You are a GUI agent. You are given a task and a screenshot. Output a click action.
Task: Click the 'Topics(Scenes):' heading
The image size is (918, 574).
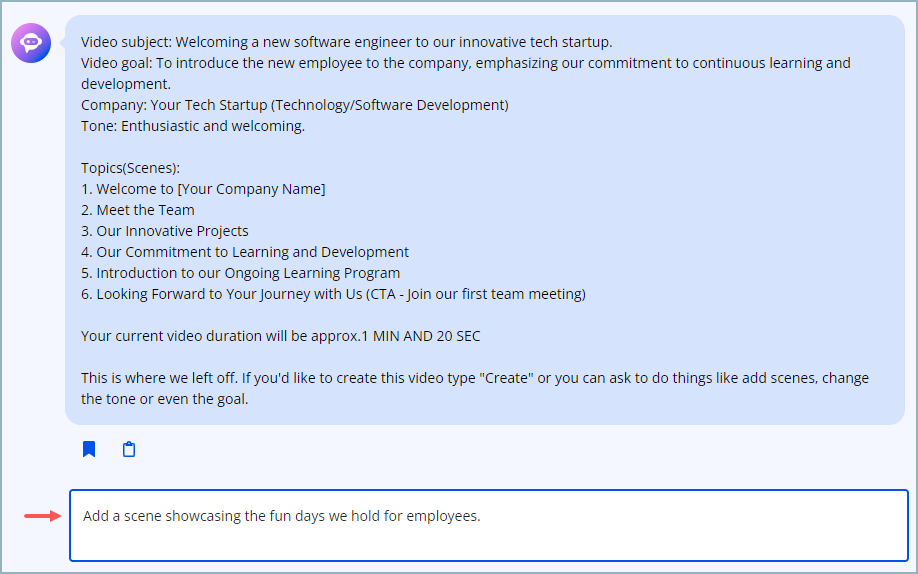[x=131, y=168]
